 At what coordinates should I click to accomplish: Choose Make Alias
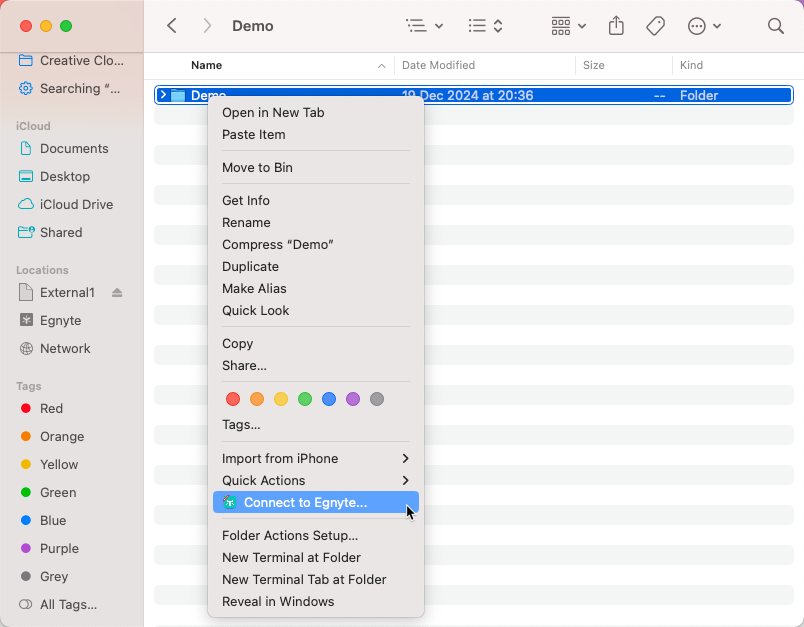click(316, 288)
